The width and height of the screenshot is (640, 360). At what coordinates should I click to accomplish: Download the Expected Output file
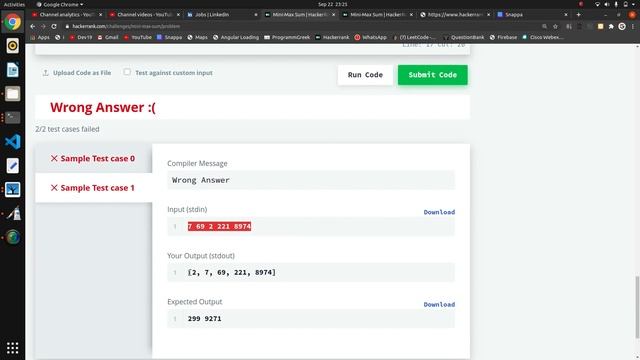pyautogui.click(x=439, y=304)
